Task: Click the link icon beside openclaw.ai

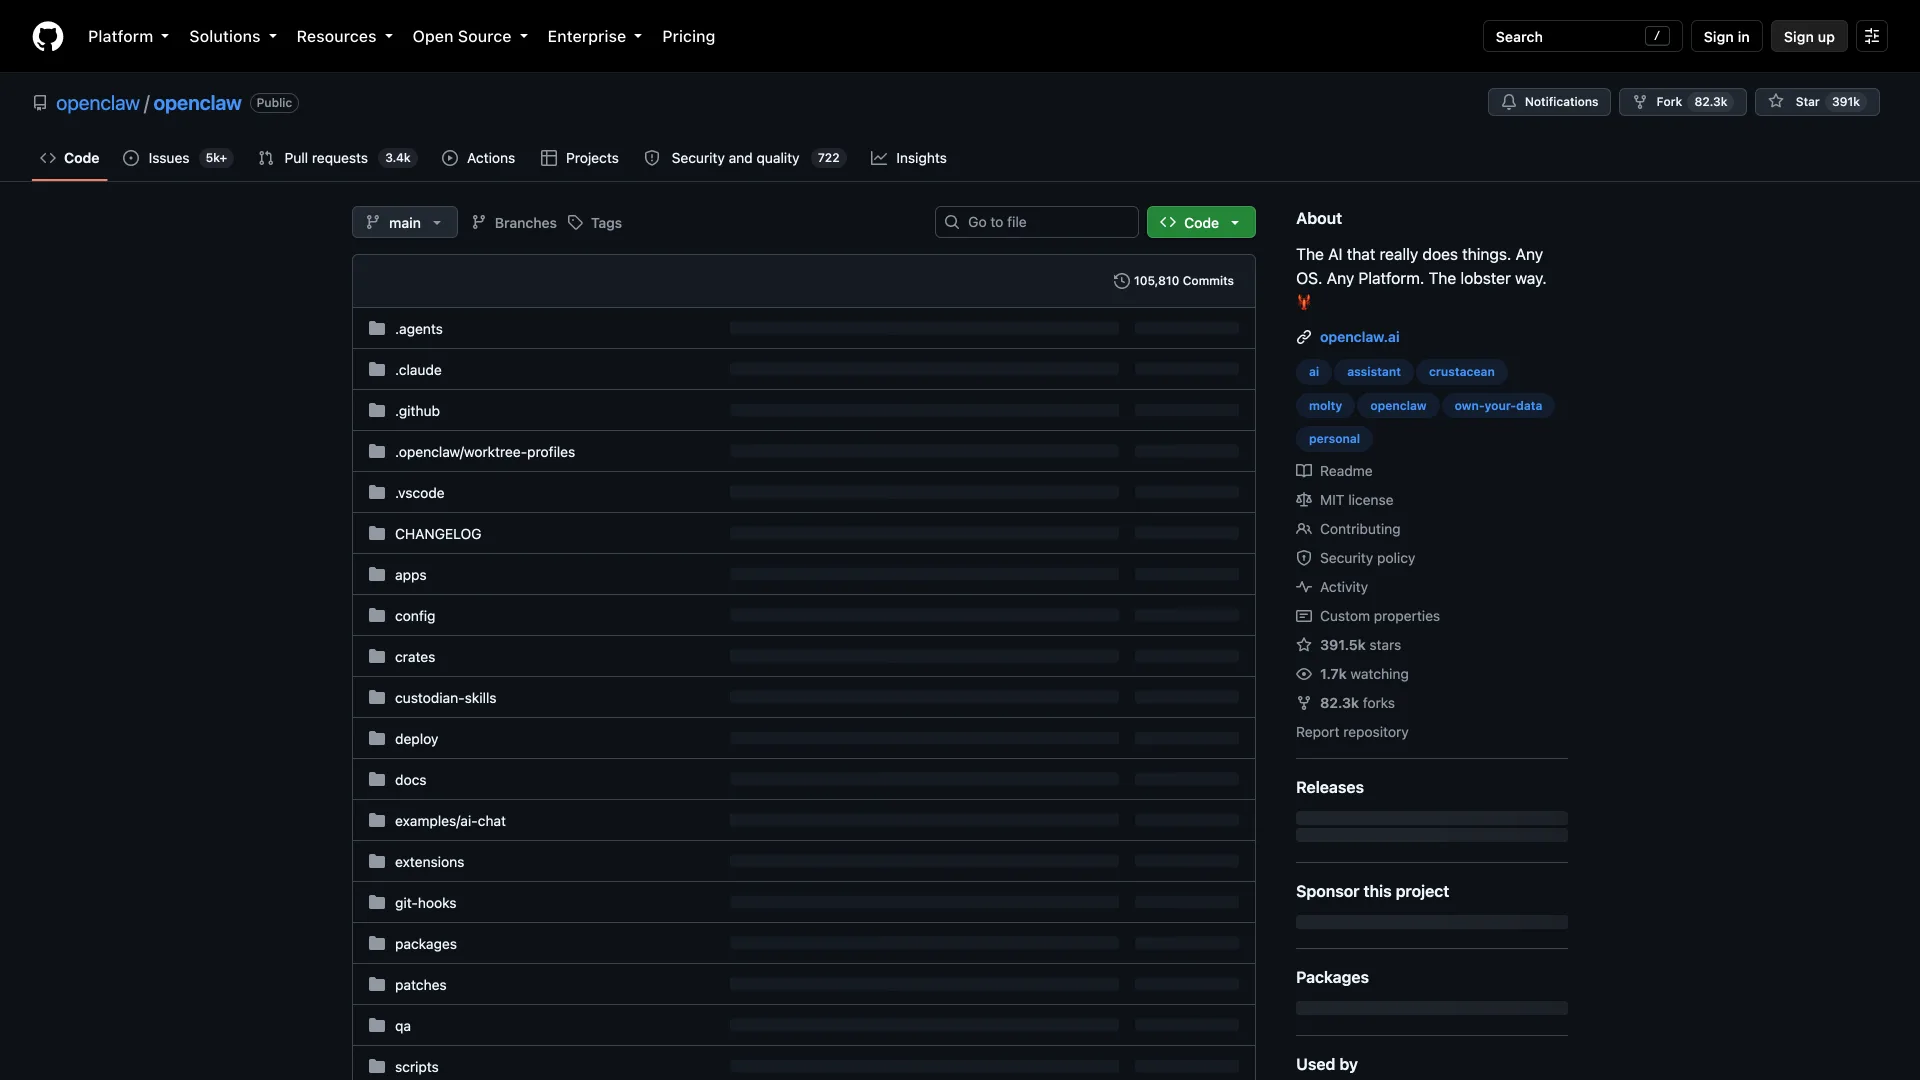Action: 1304,337
